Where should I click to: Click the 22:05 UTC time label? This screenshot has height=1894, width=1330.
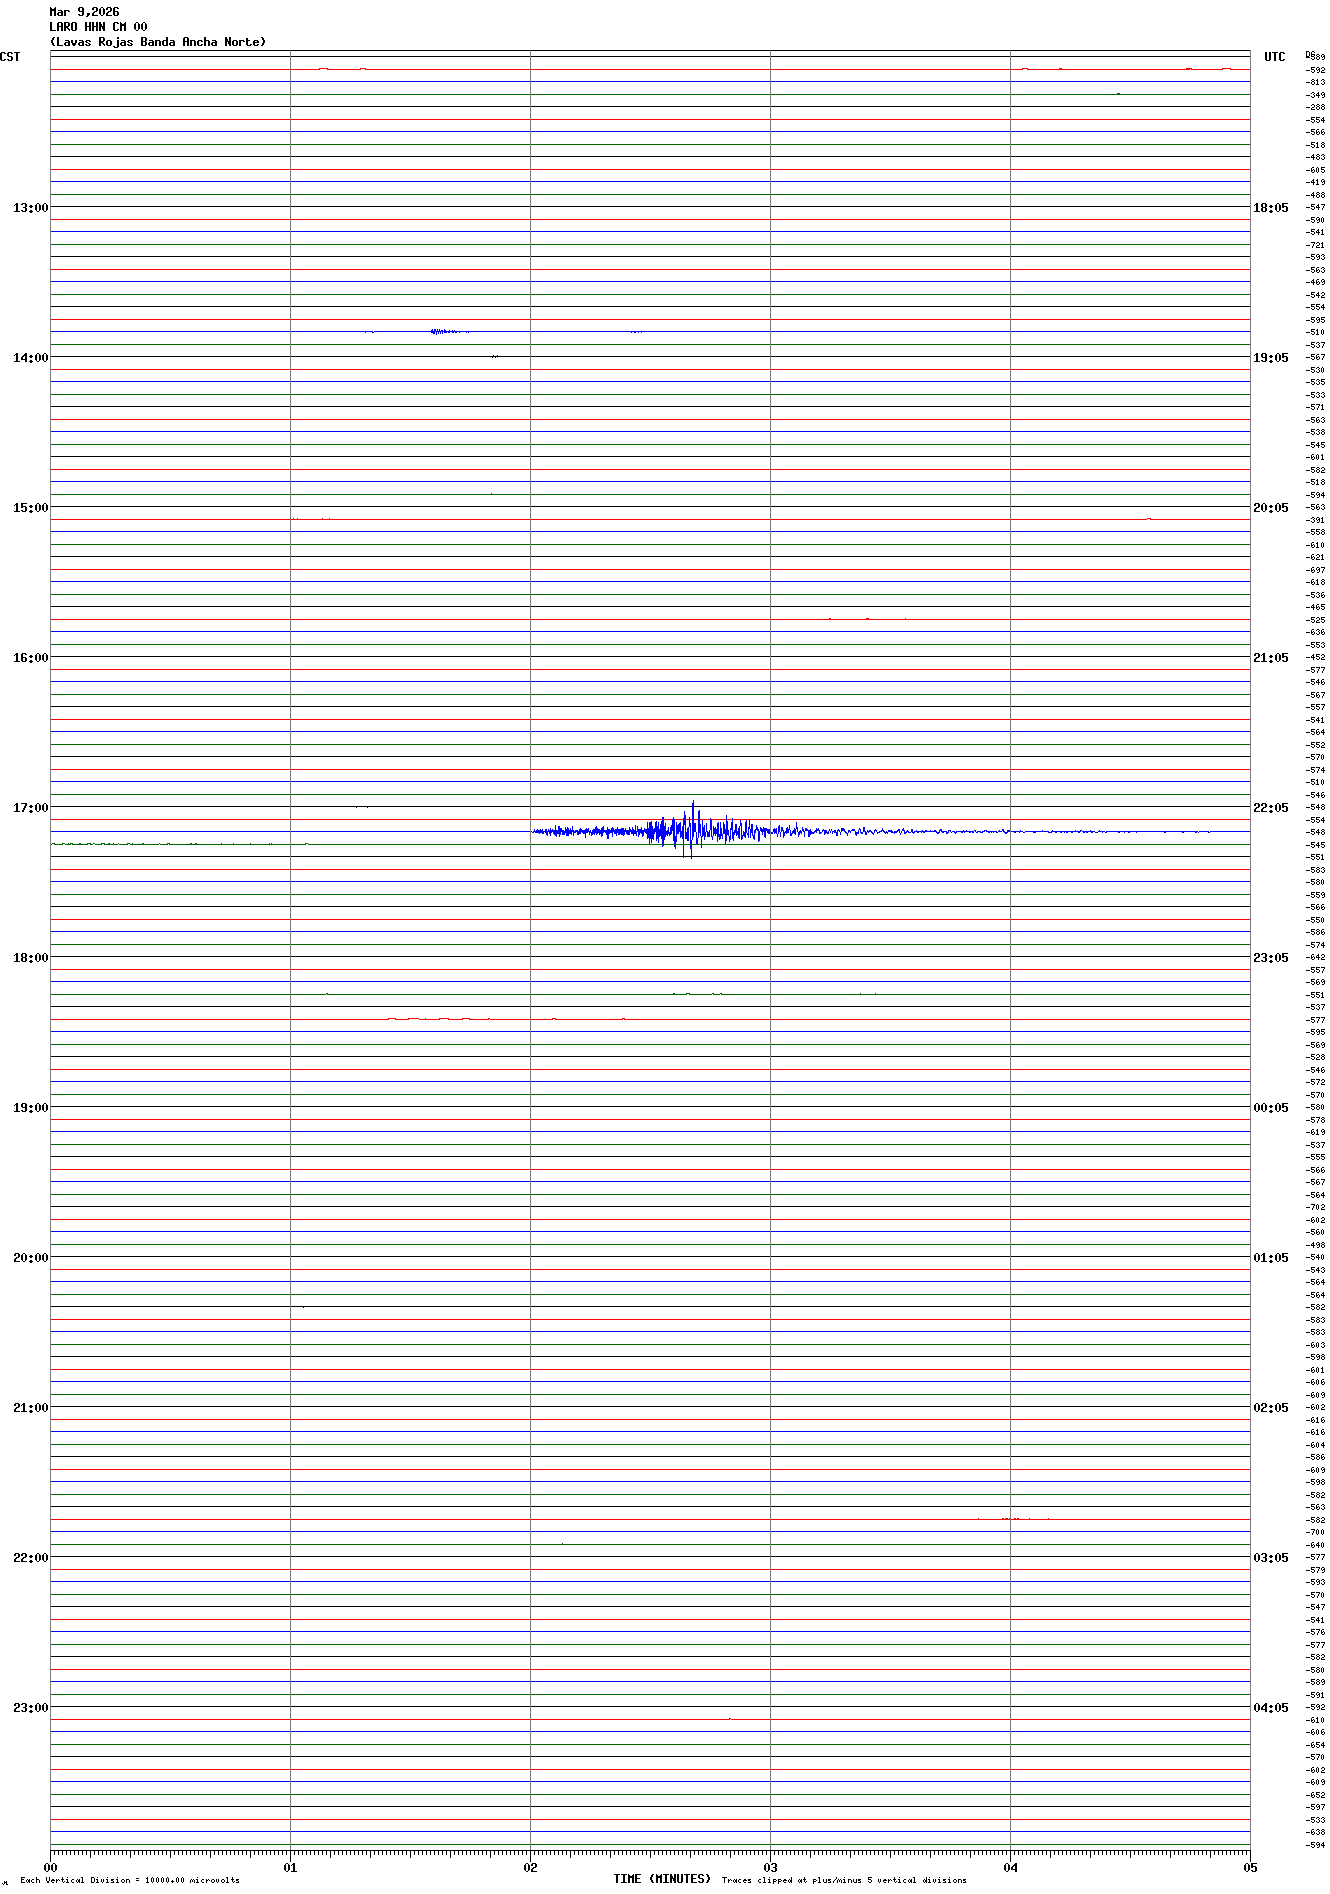[x=1270, y=808]
